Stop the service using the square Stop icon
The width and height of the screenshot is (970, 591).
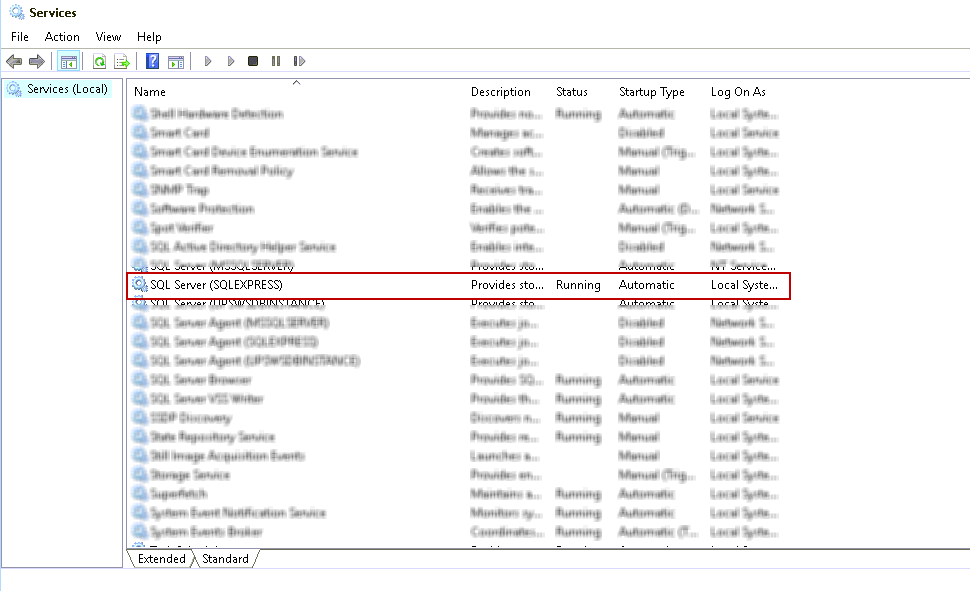[x=253, y=61]
